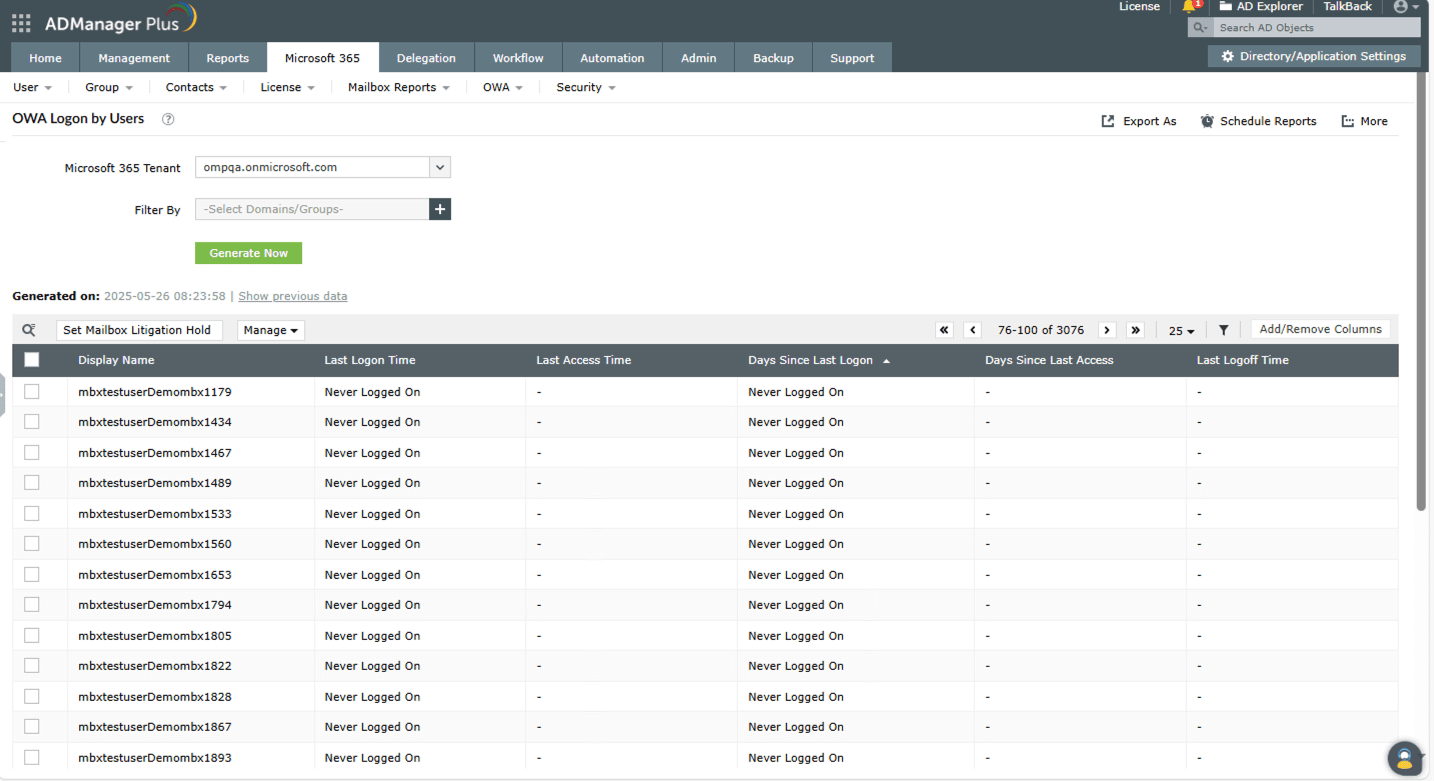Viewport: 1434px width, 781px height.
Task: Go to the previous page of results
Action: (x=972, y=330)
